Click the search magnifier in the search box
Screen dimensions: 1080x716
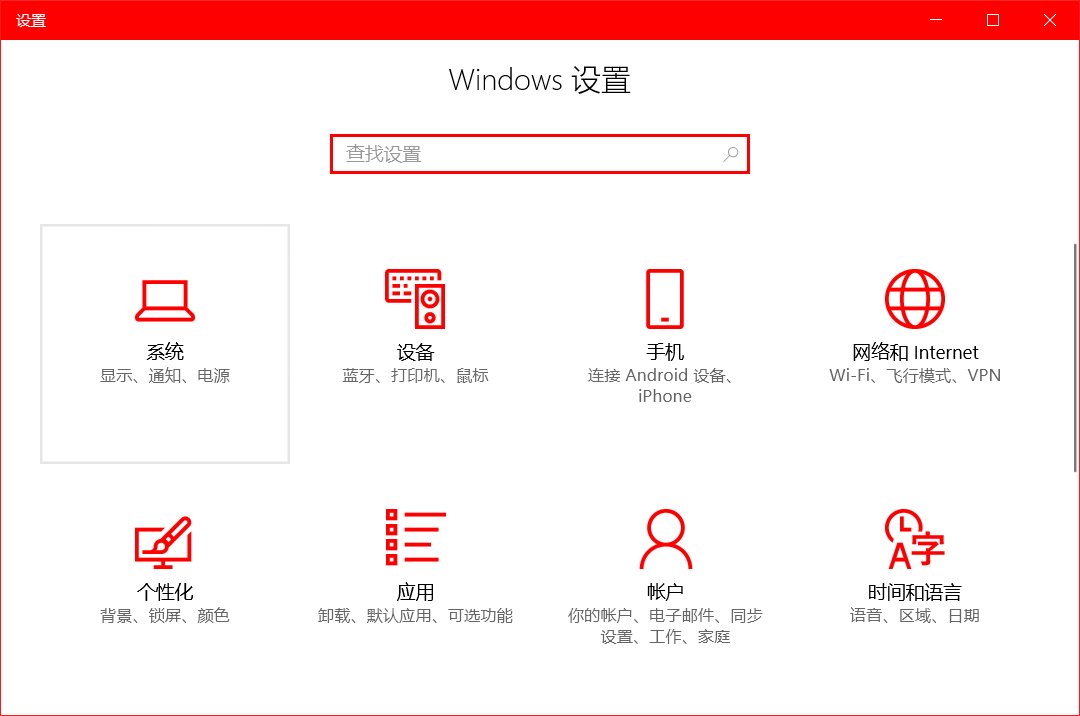tap(731, 154)
